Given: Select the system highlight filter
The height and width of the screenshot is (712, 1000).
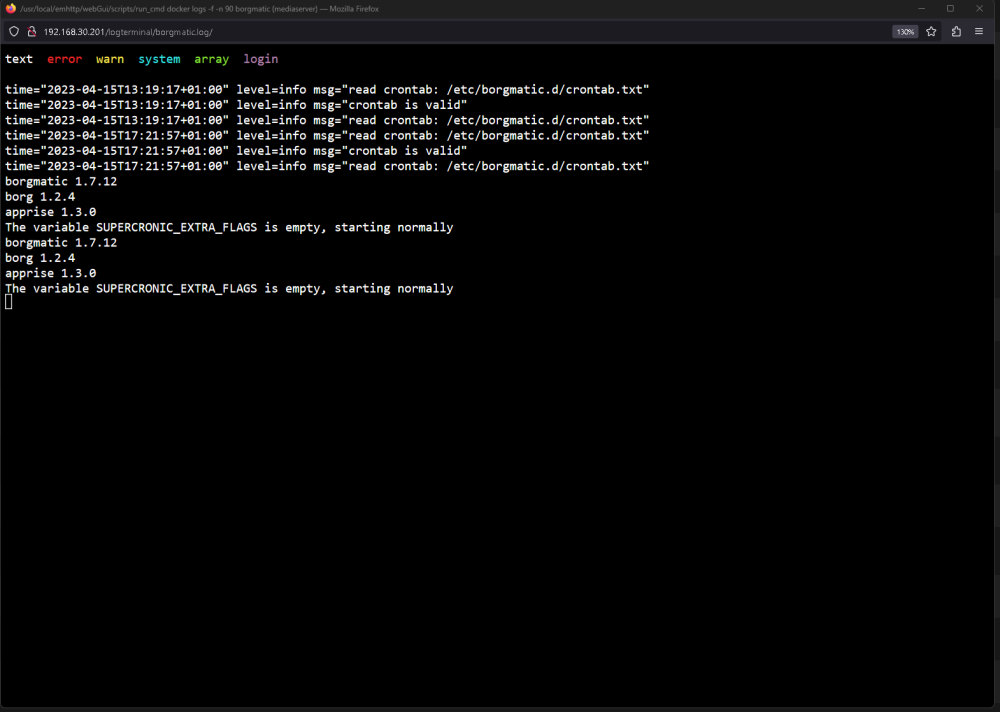Looking at the screenshot, I should [159, 59].
